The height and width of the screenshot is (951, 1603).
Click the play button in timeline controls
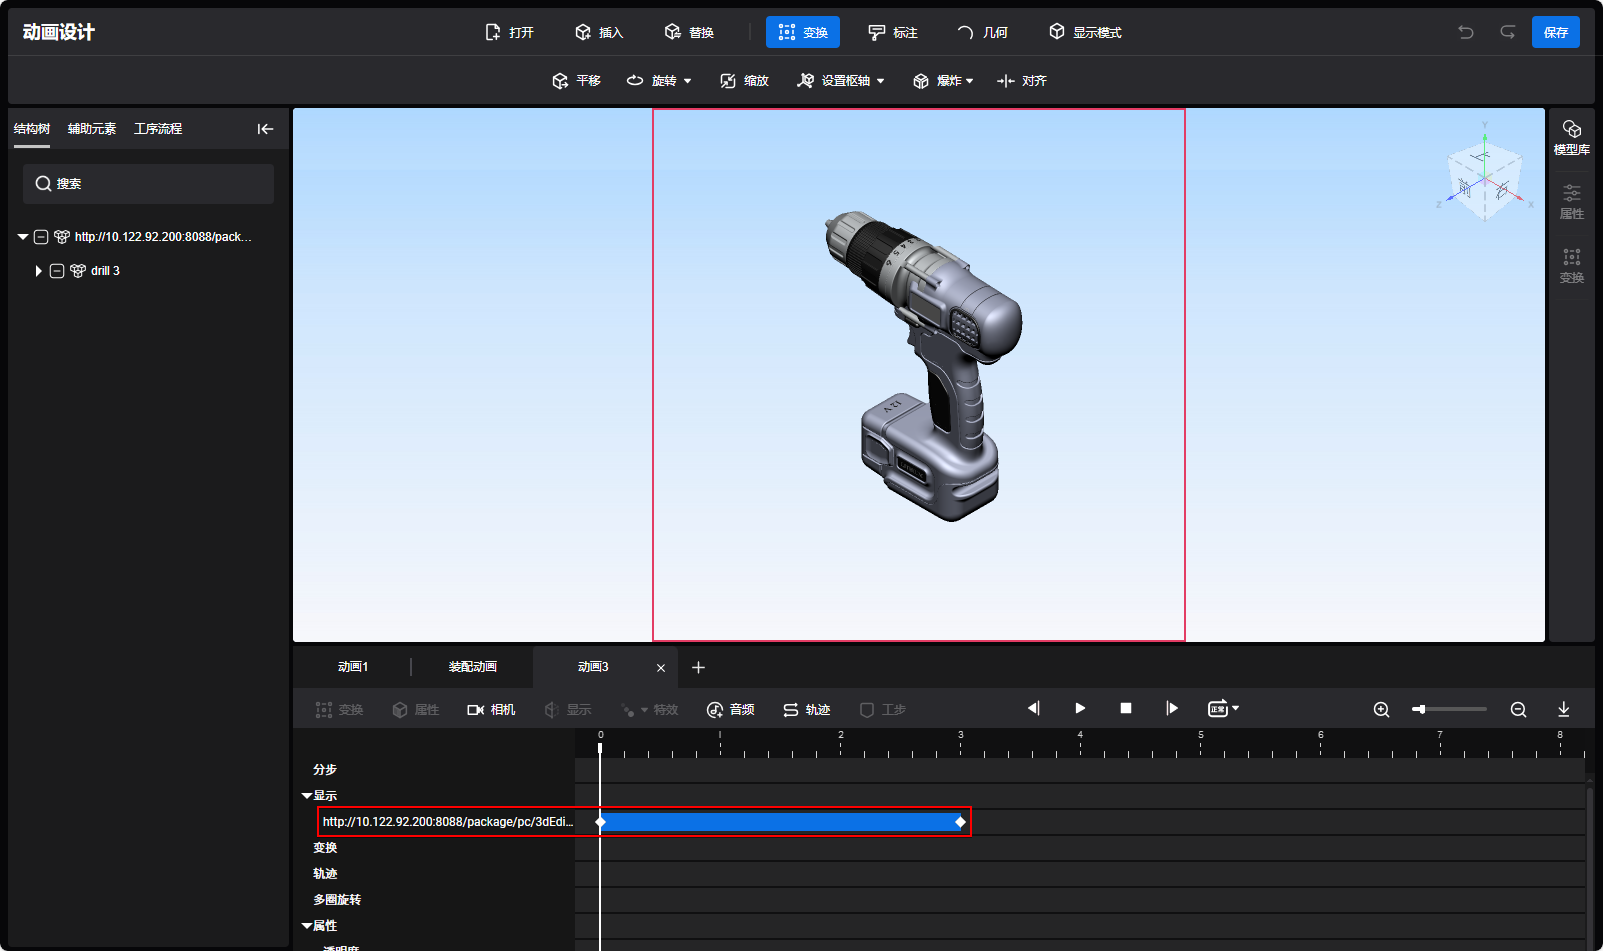pyautogui.click(x=1080, y=708)
